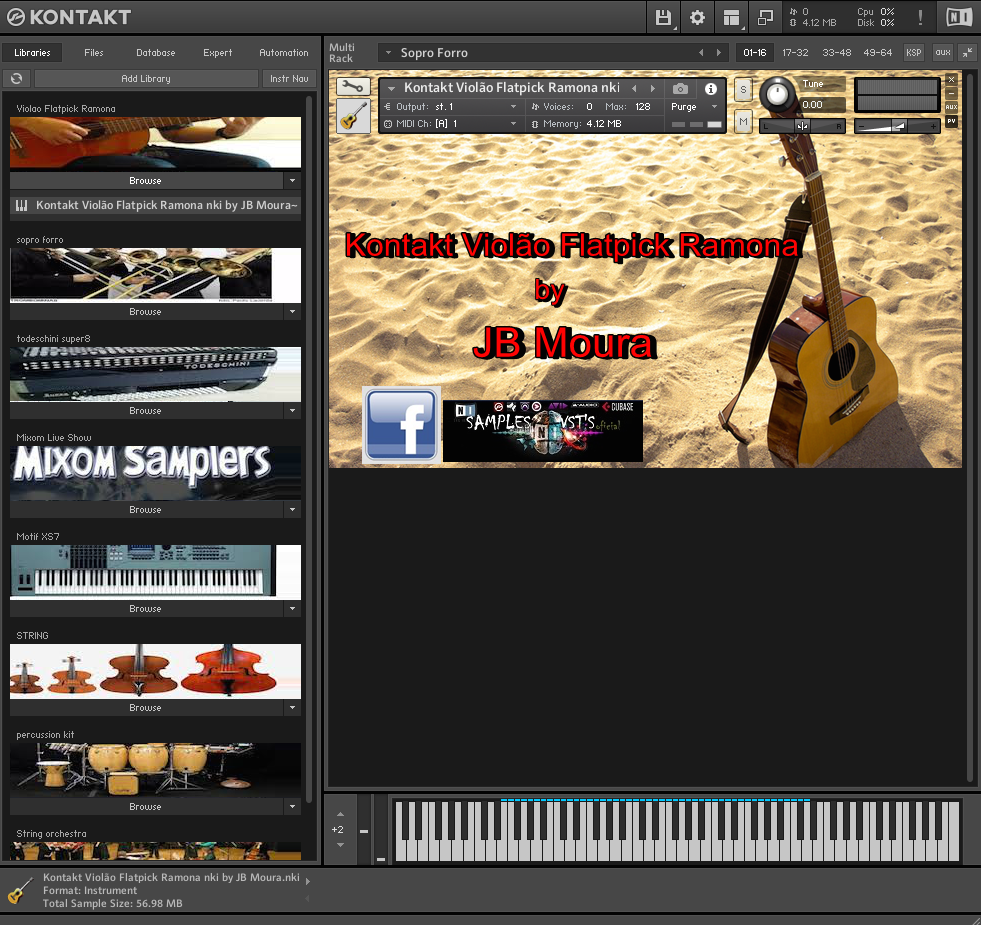Viewport: 981px width, 925px height.
Task: Toggle Instr Nav pane
Action: click(x=289, y=78)
